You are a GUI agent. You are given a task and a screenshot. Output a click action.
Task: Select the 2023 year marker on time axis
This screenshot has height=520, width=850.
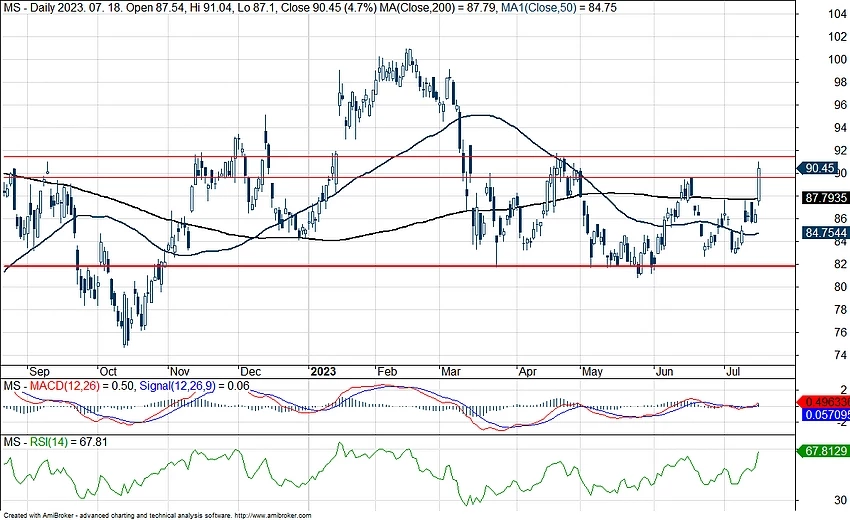tap(323, 371)
